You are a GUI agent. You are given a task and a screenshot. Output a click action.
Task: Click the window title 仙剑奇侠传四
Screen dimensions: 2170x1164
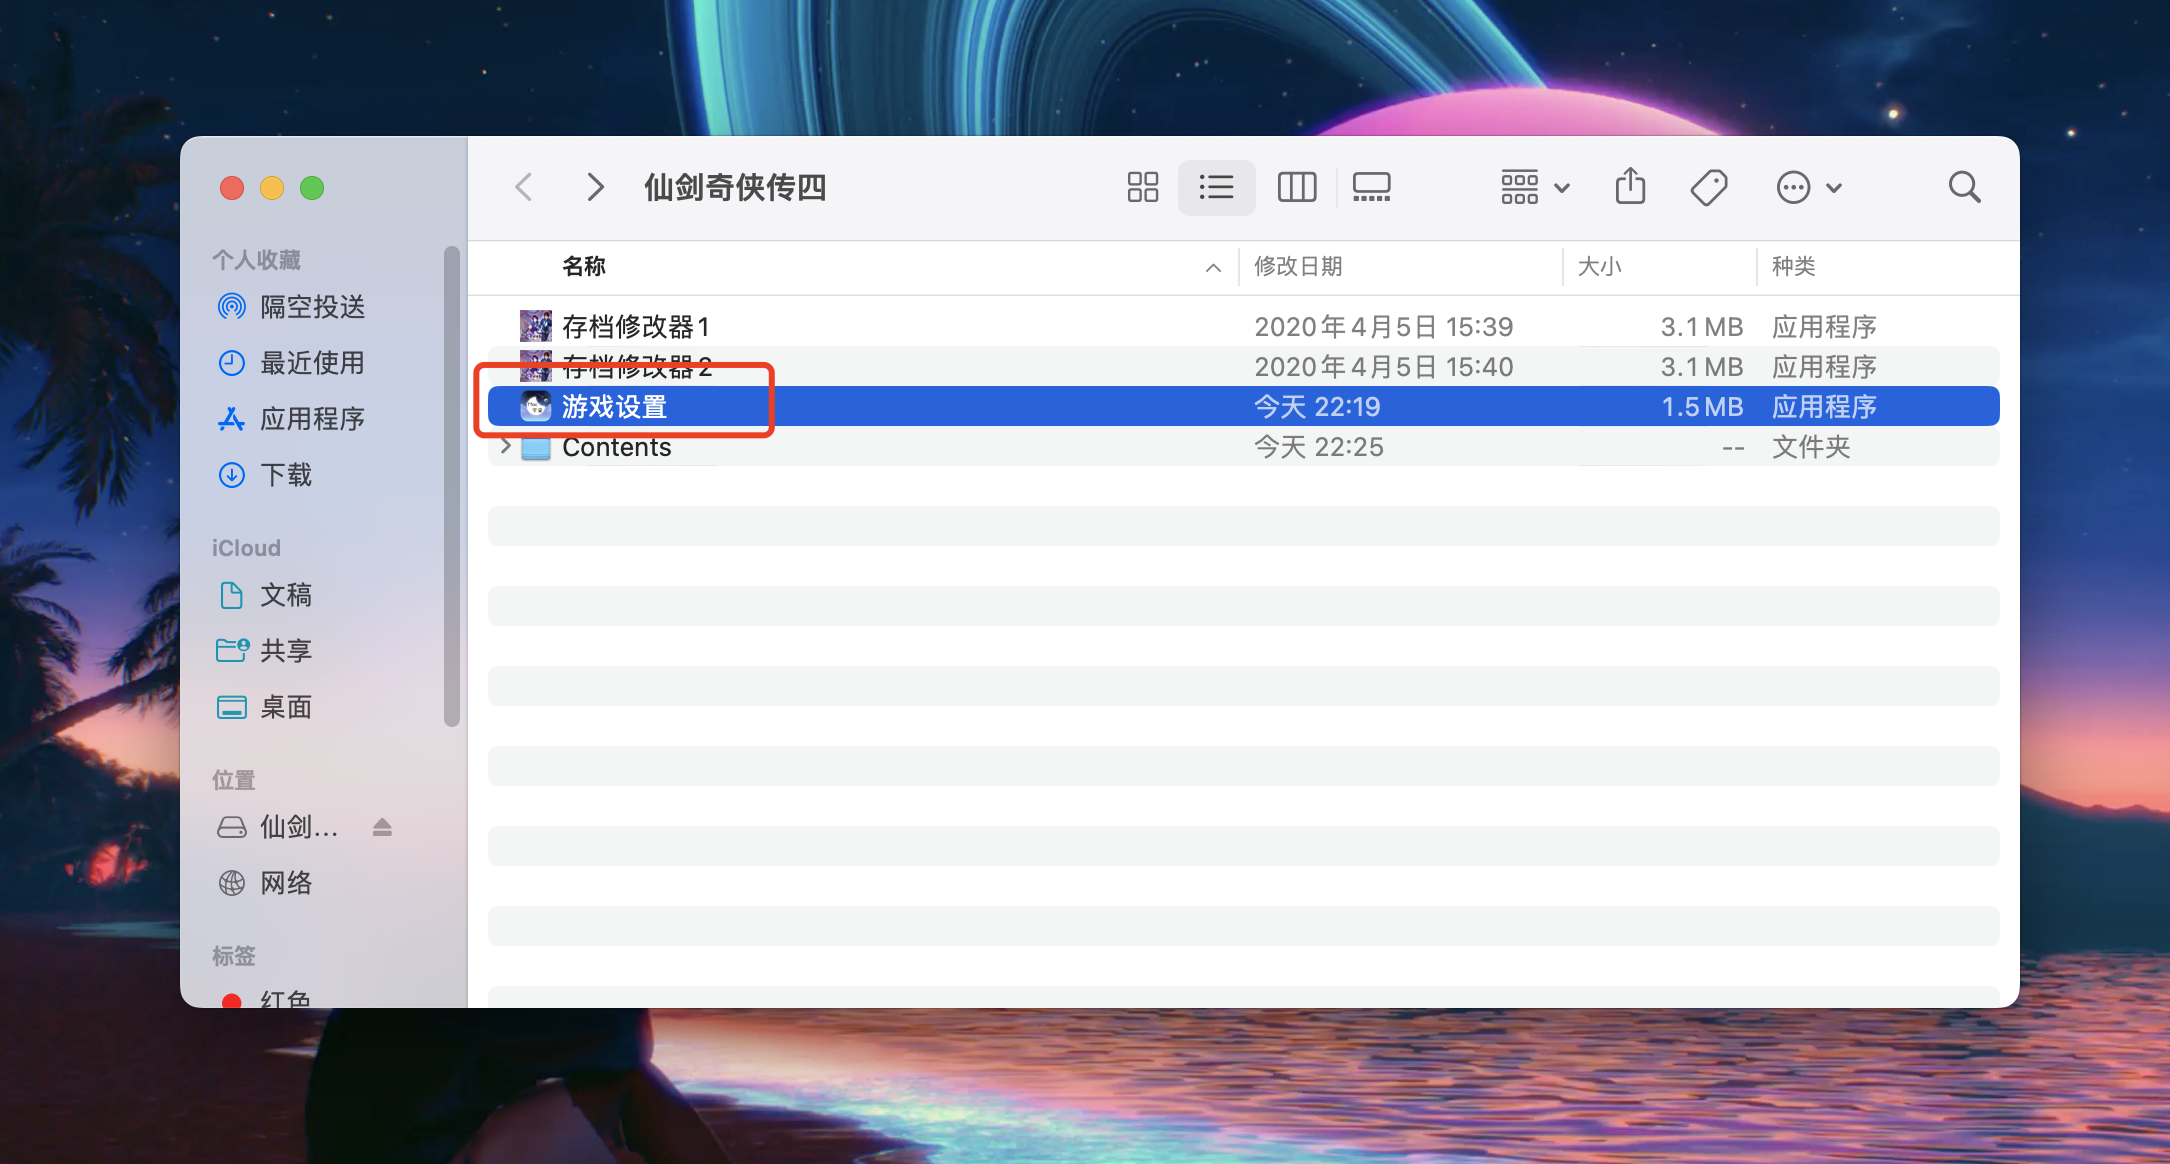pos(735,187)
